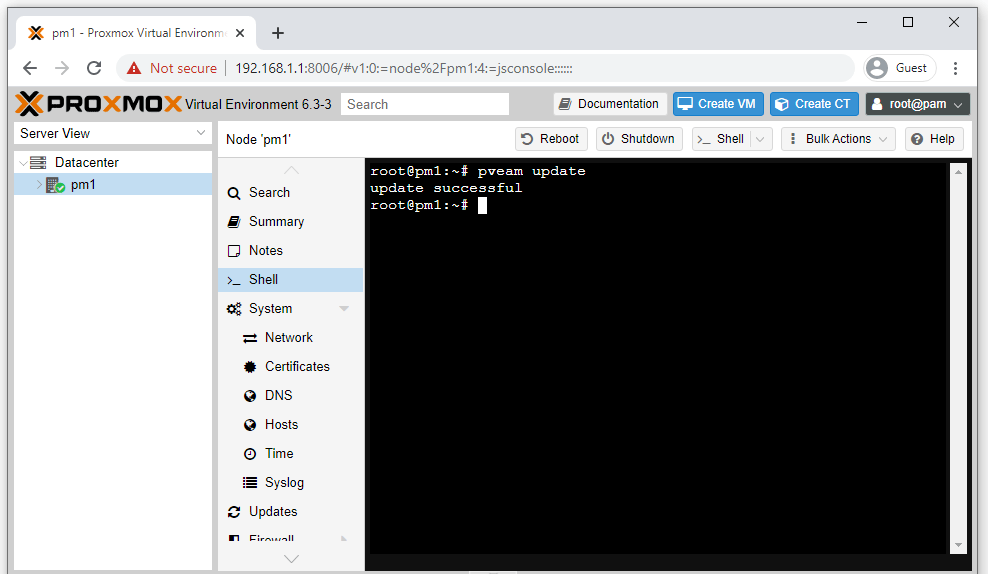Click the Create CT cube icon
The width and height of the screenshot is (988, 583).
coord(781,104)
